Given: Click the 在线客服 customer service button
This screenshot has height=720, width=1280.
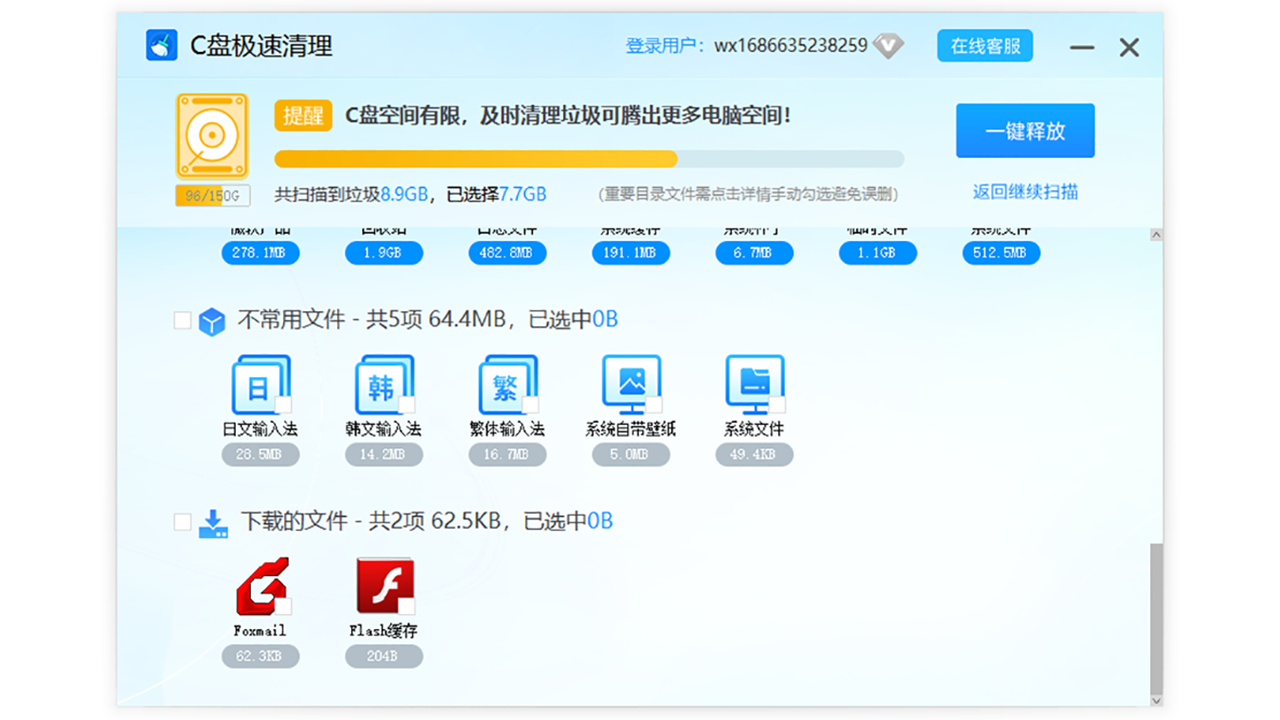Looking at the screenshot, I should (x=984, y=45).
